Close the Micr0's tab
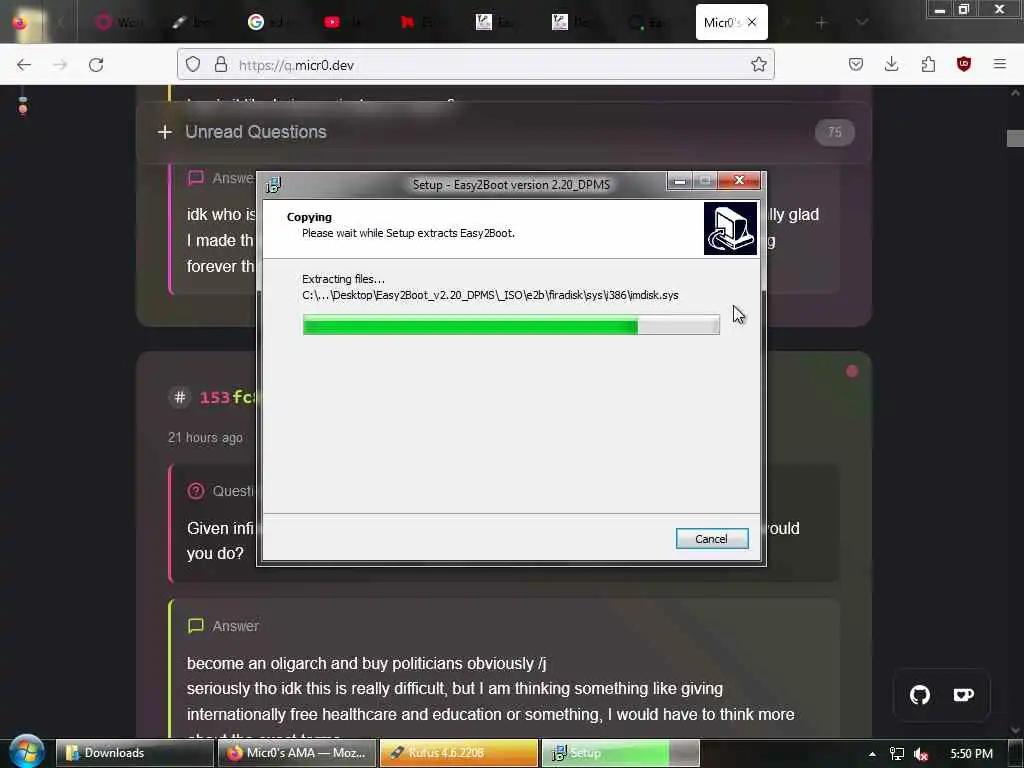The image size is (1024, 768). [x=752, y=22]
